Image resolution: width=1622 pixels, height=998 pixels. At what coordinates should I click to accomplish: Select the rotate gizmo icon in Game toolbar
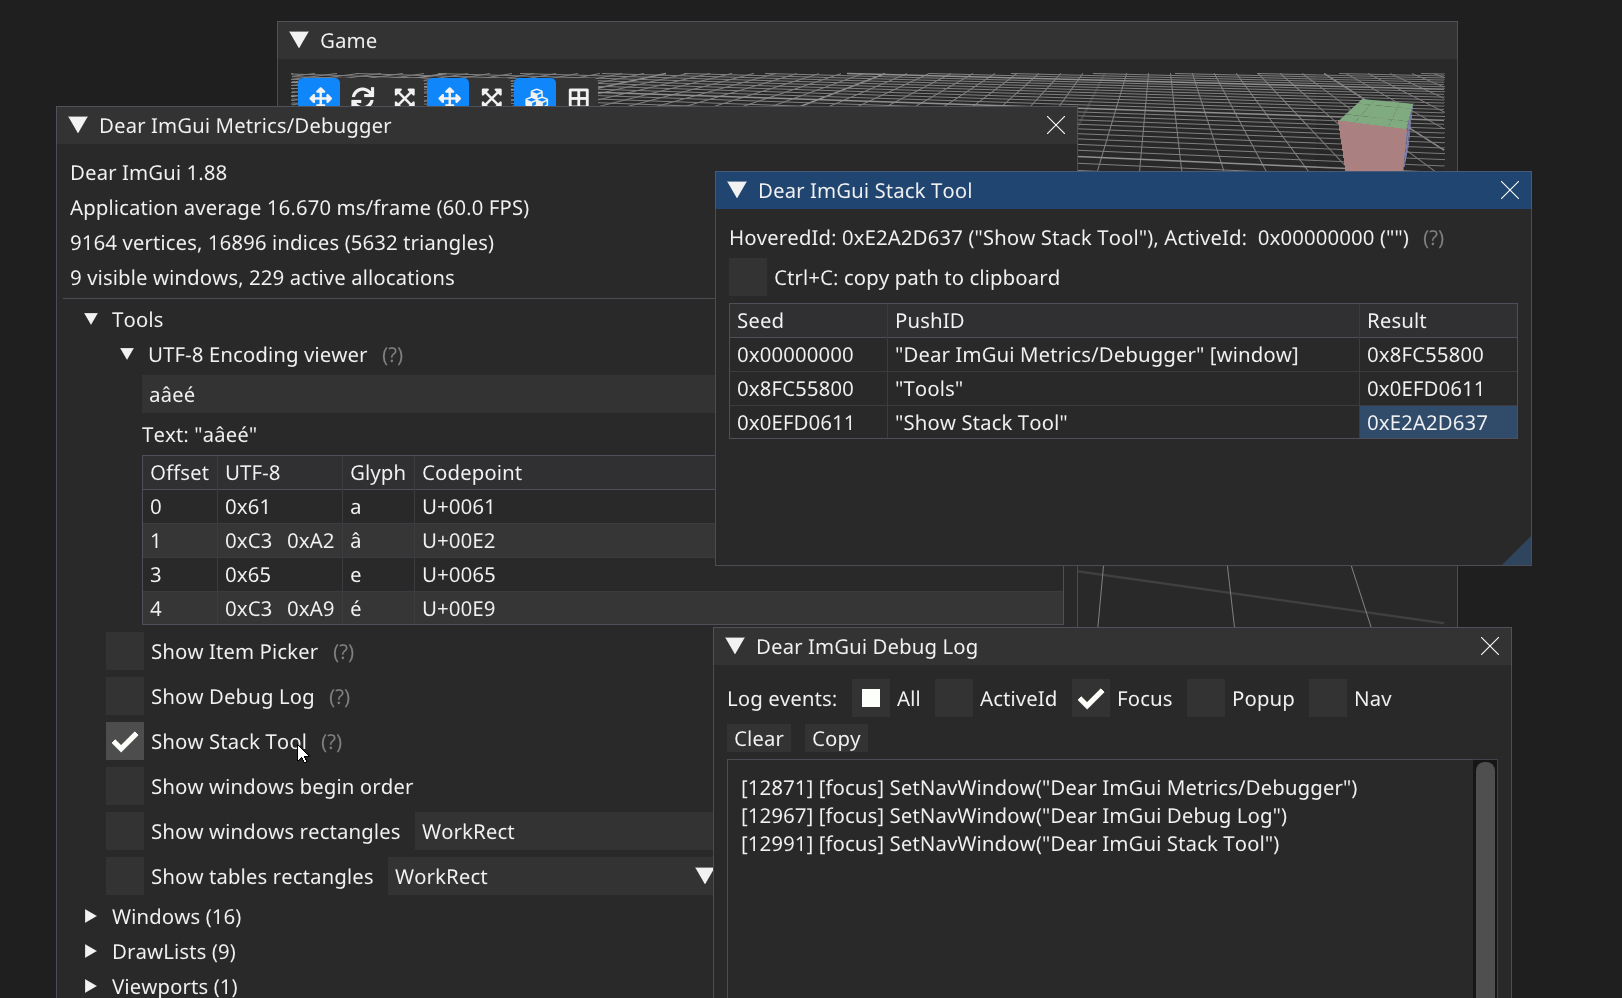(363, 96)
